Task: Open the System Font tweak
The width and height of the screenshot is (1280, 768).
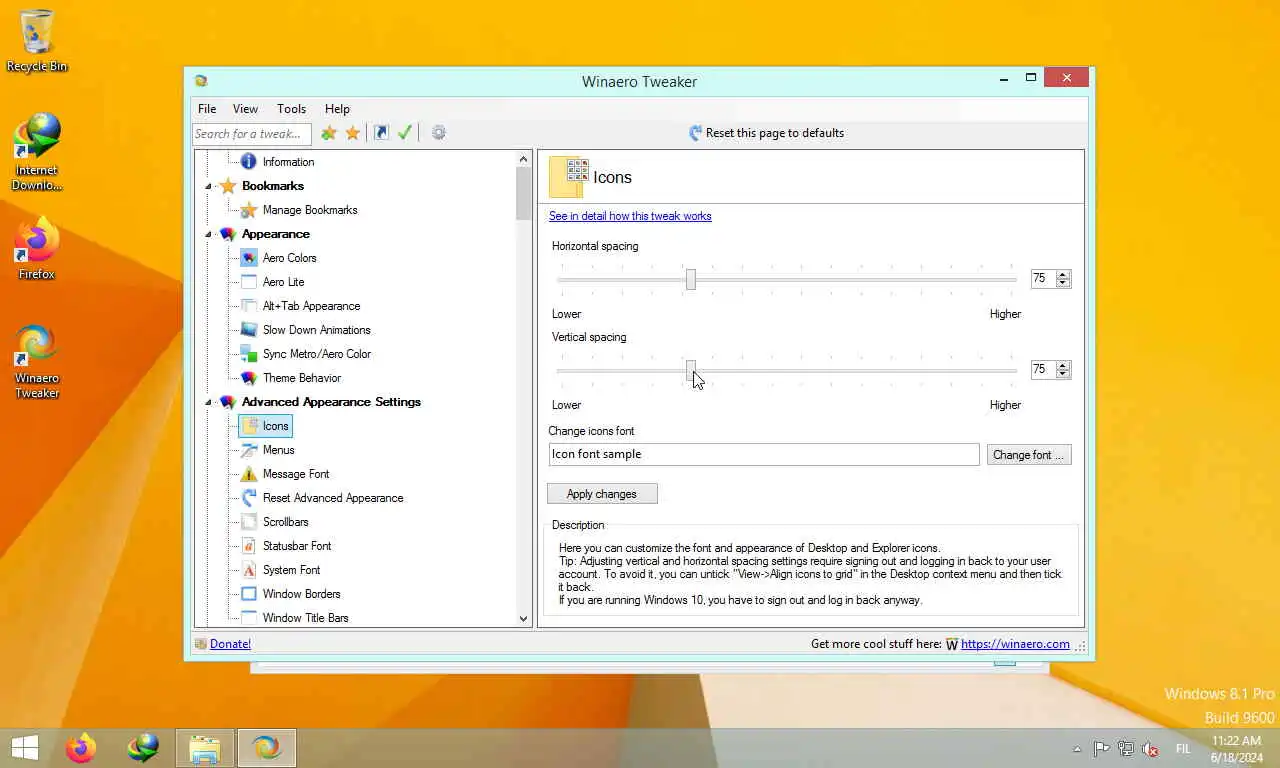Action: click(291, 570)
